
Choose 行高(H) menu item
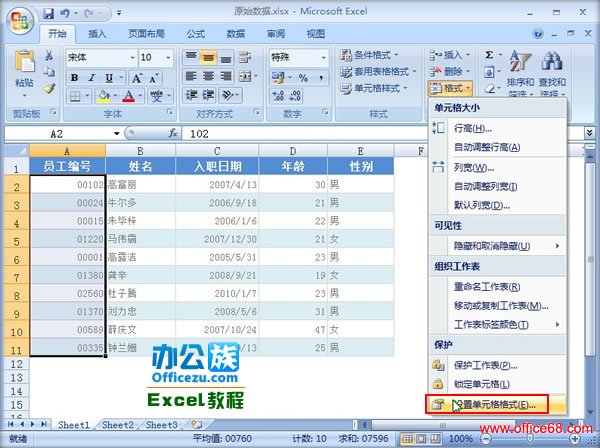(x=497, y=128)
